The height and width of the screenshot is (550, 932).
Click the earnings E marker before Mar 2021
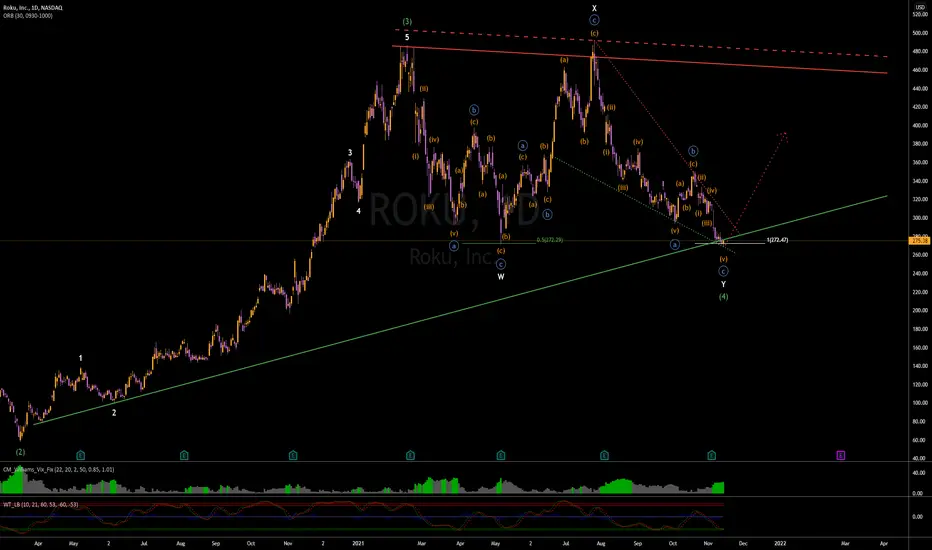pos(410,455)
